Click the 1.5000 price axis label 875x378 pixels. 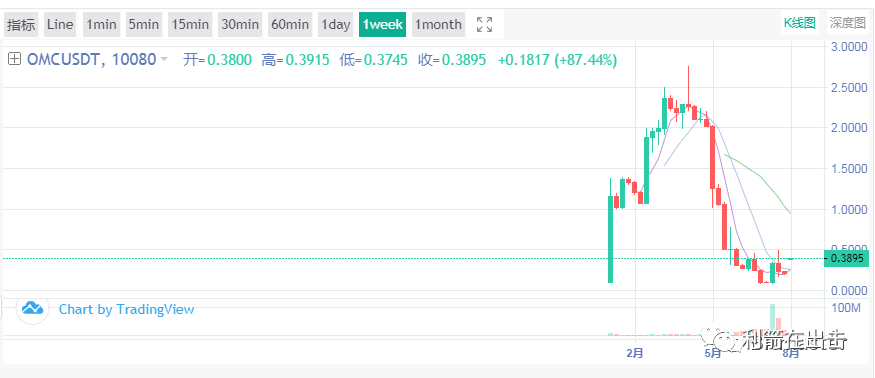pyautogui.click(x=849, y=169)
